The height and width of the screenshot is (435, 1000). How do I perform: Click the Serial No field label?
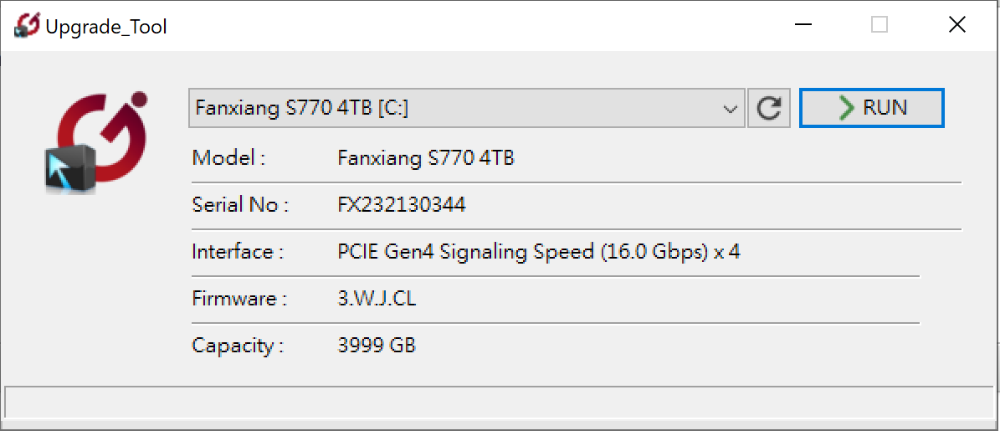click(240, 205)
